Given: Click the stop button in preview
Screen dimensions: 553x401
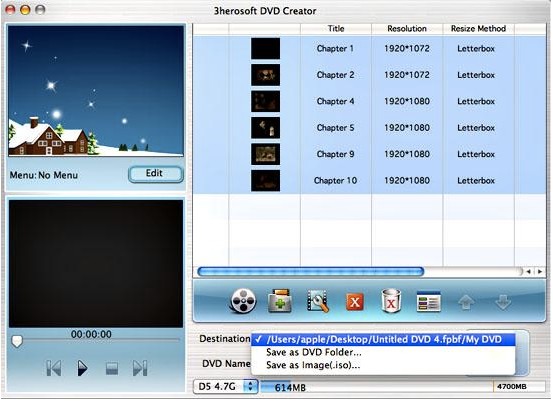Looking at the screenshot, I should (112, 369).
